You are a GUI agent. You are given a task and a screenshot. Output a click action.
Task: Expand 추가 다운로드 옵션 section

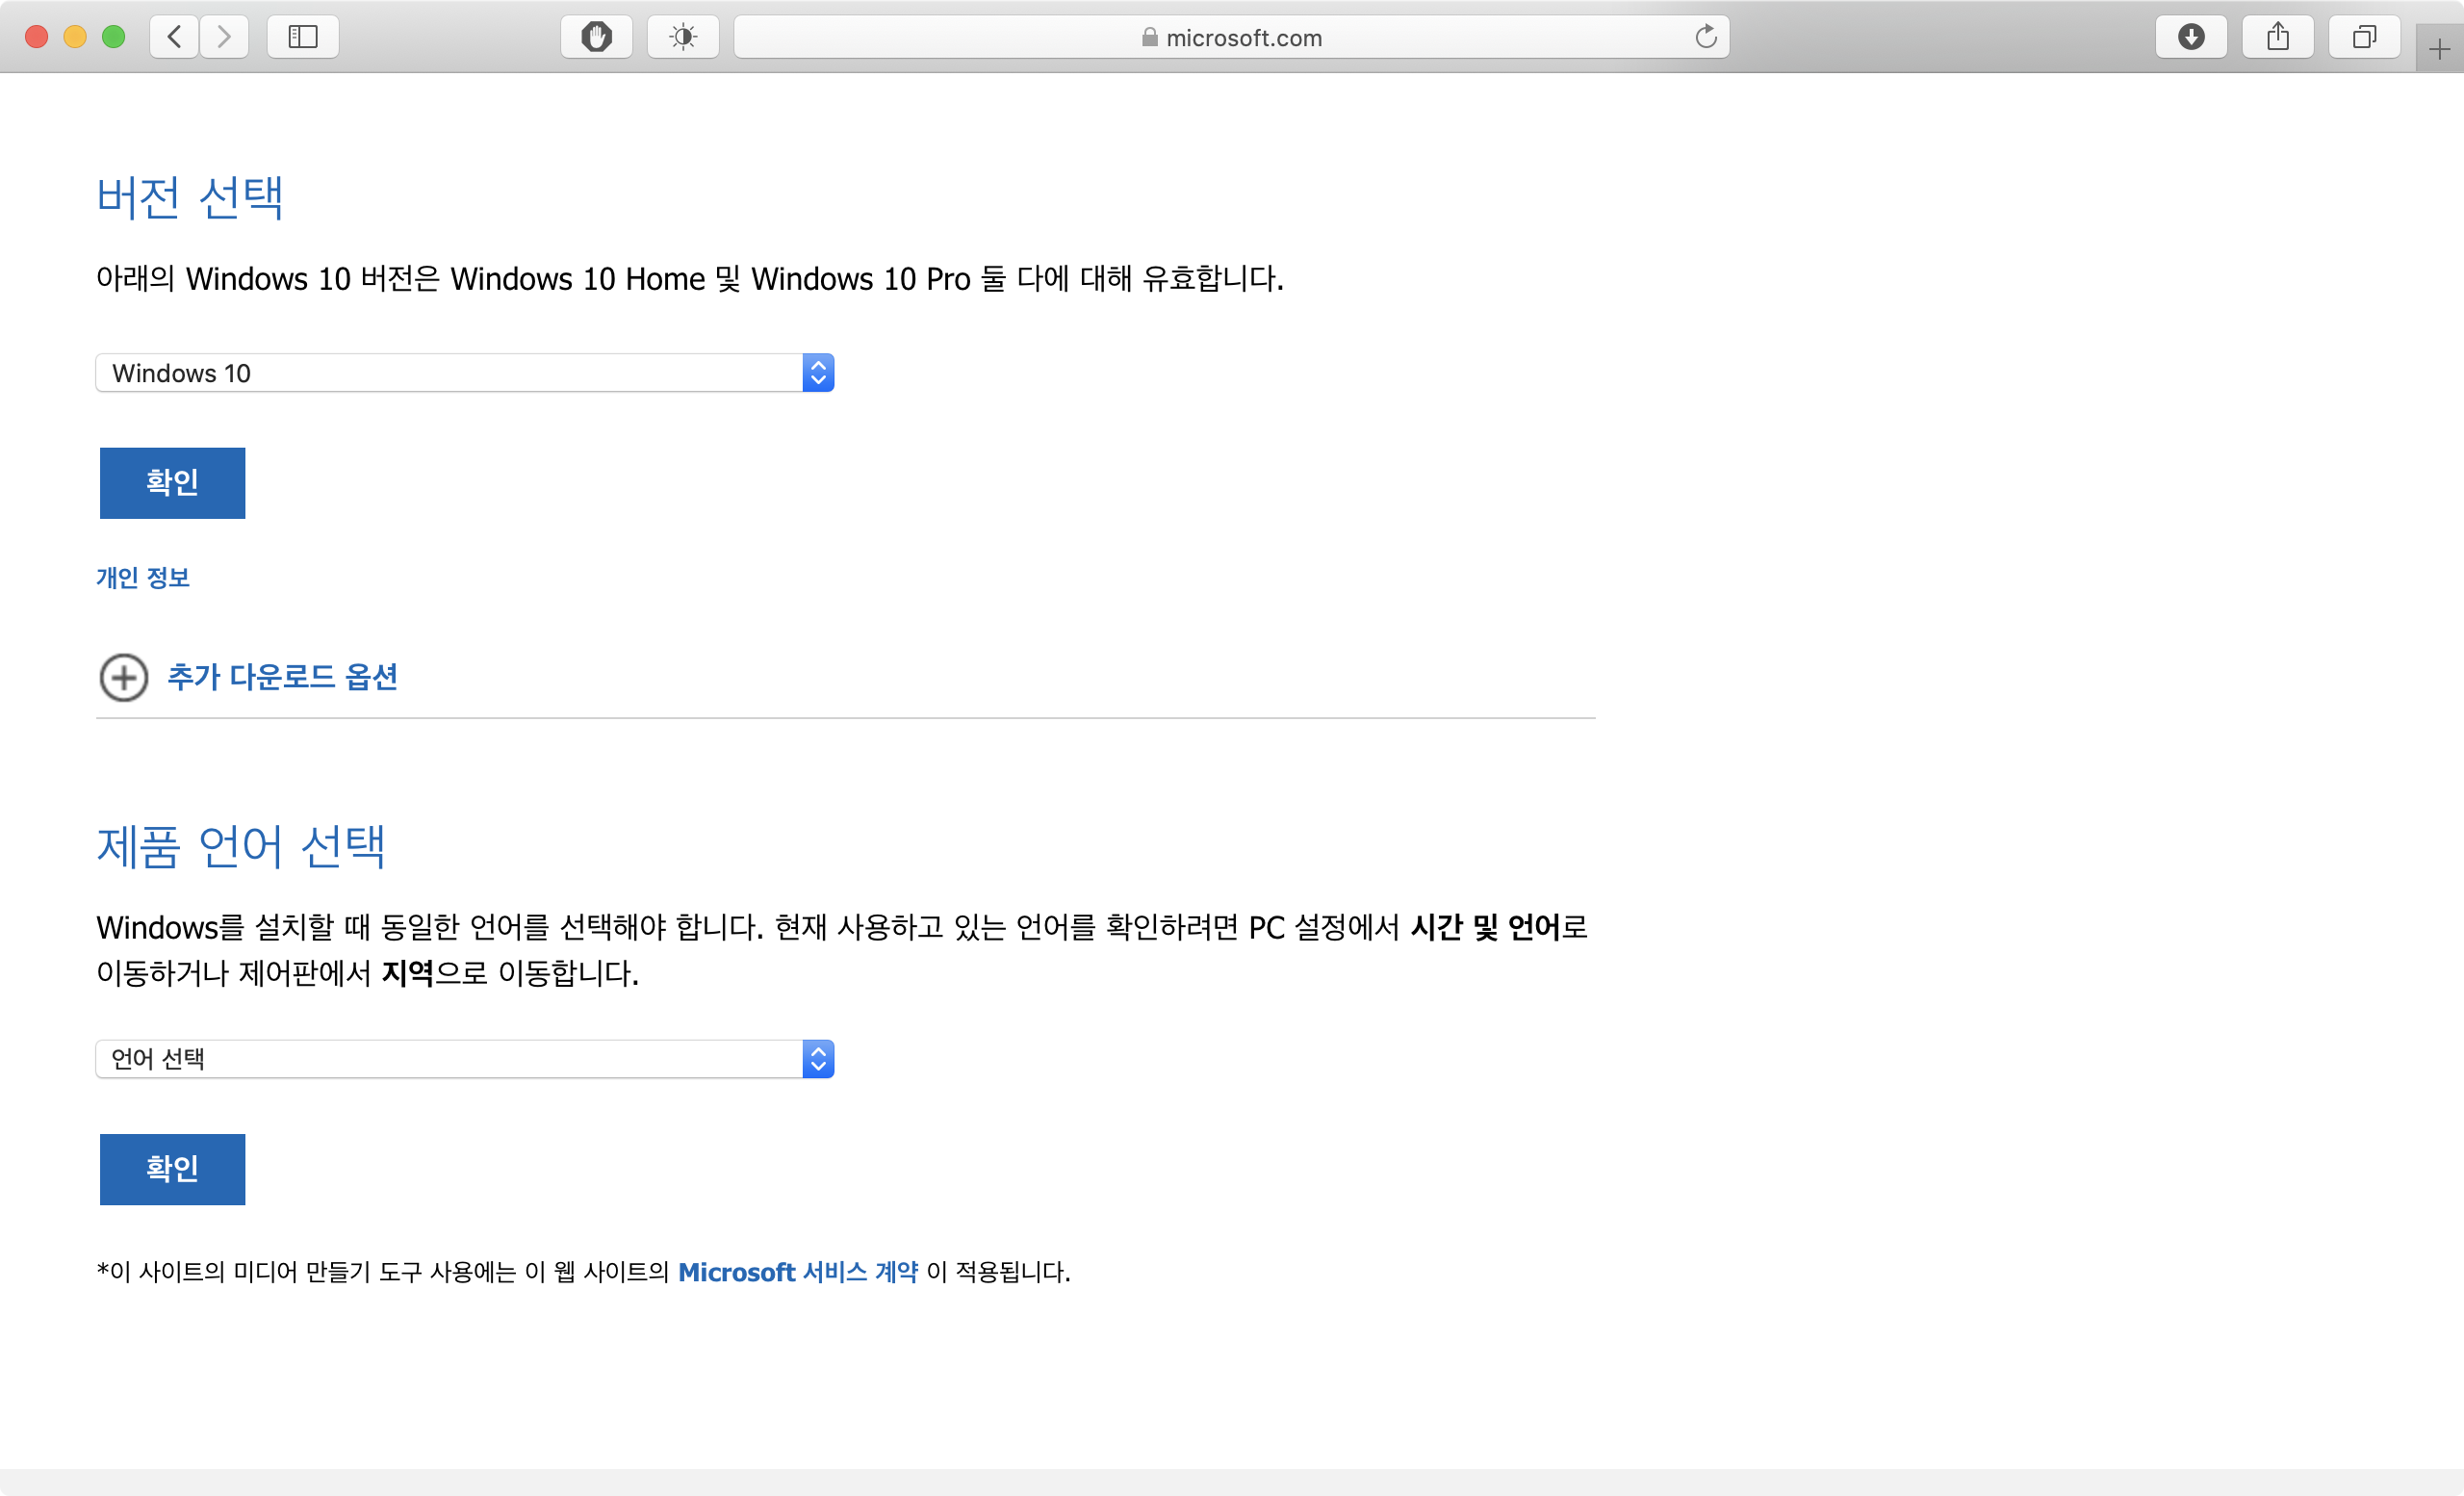click(282, 677)
